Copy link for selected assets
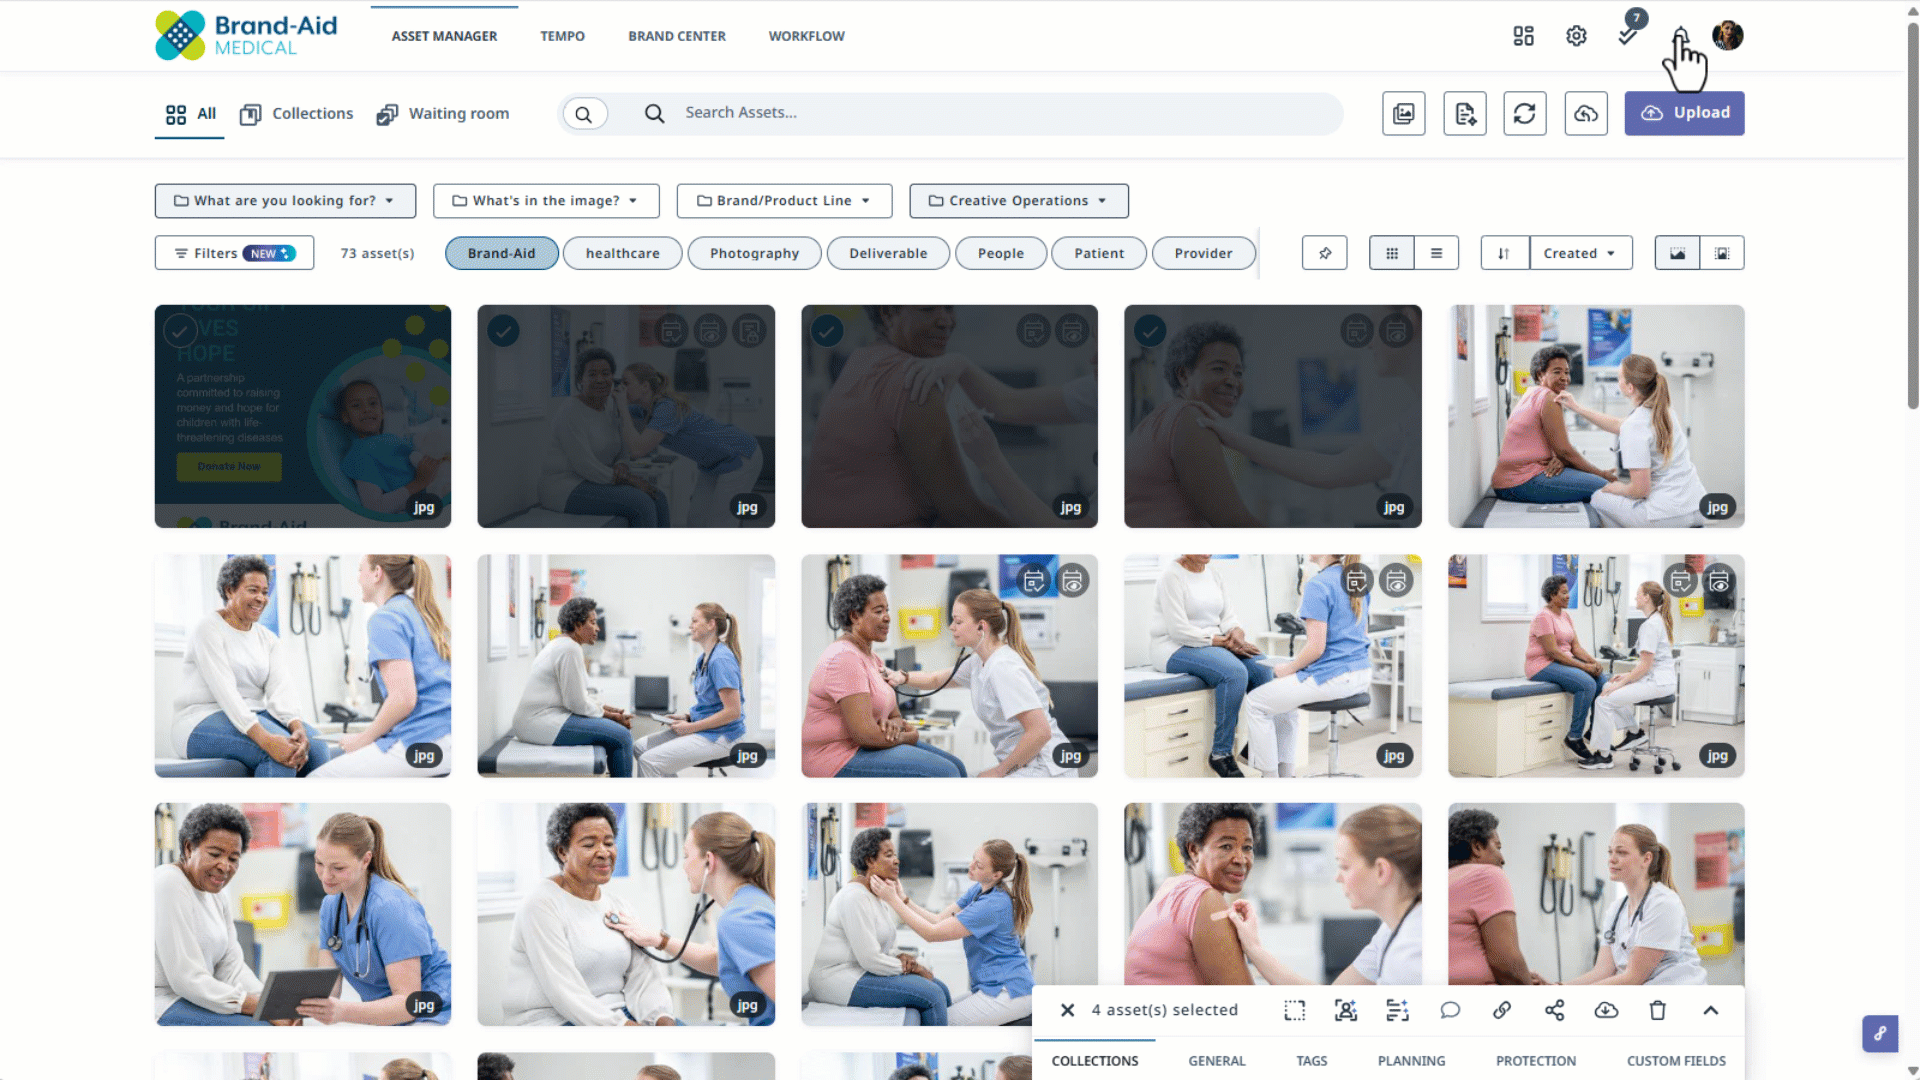 coord(1502,1010)
